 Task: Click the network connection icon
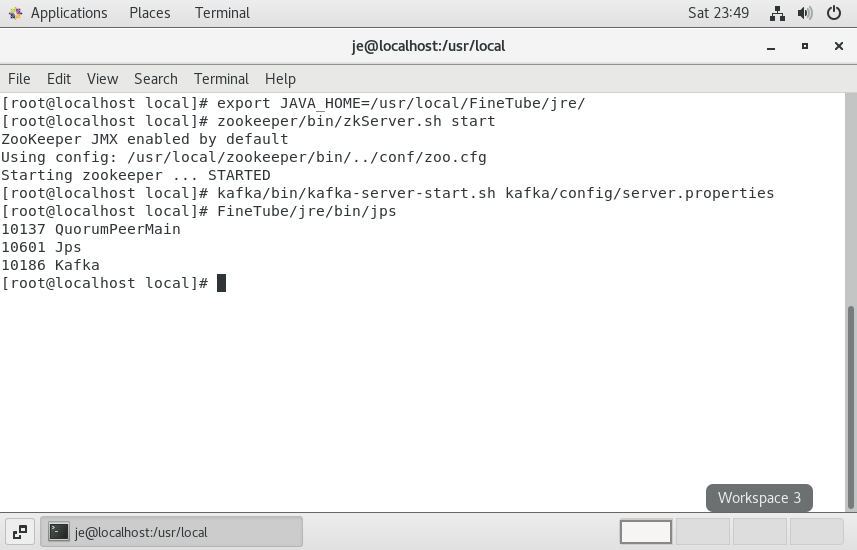coord(777,14)
